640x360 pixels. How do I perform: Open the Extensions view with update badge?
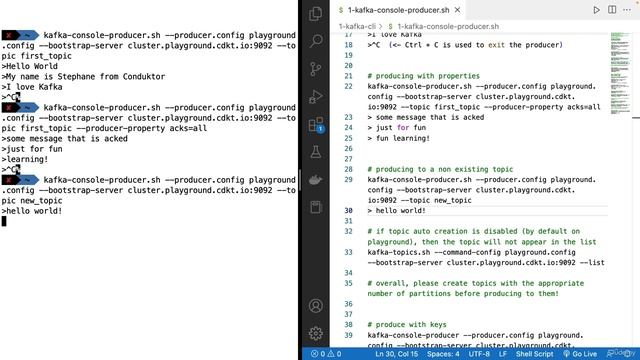316,124
